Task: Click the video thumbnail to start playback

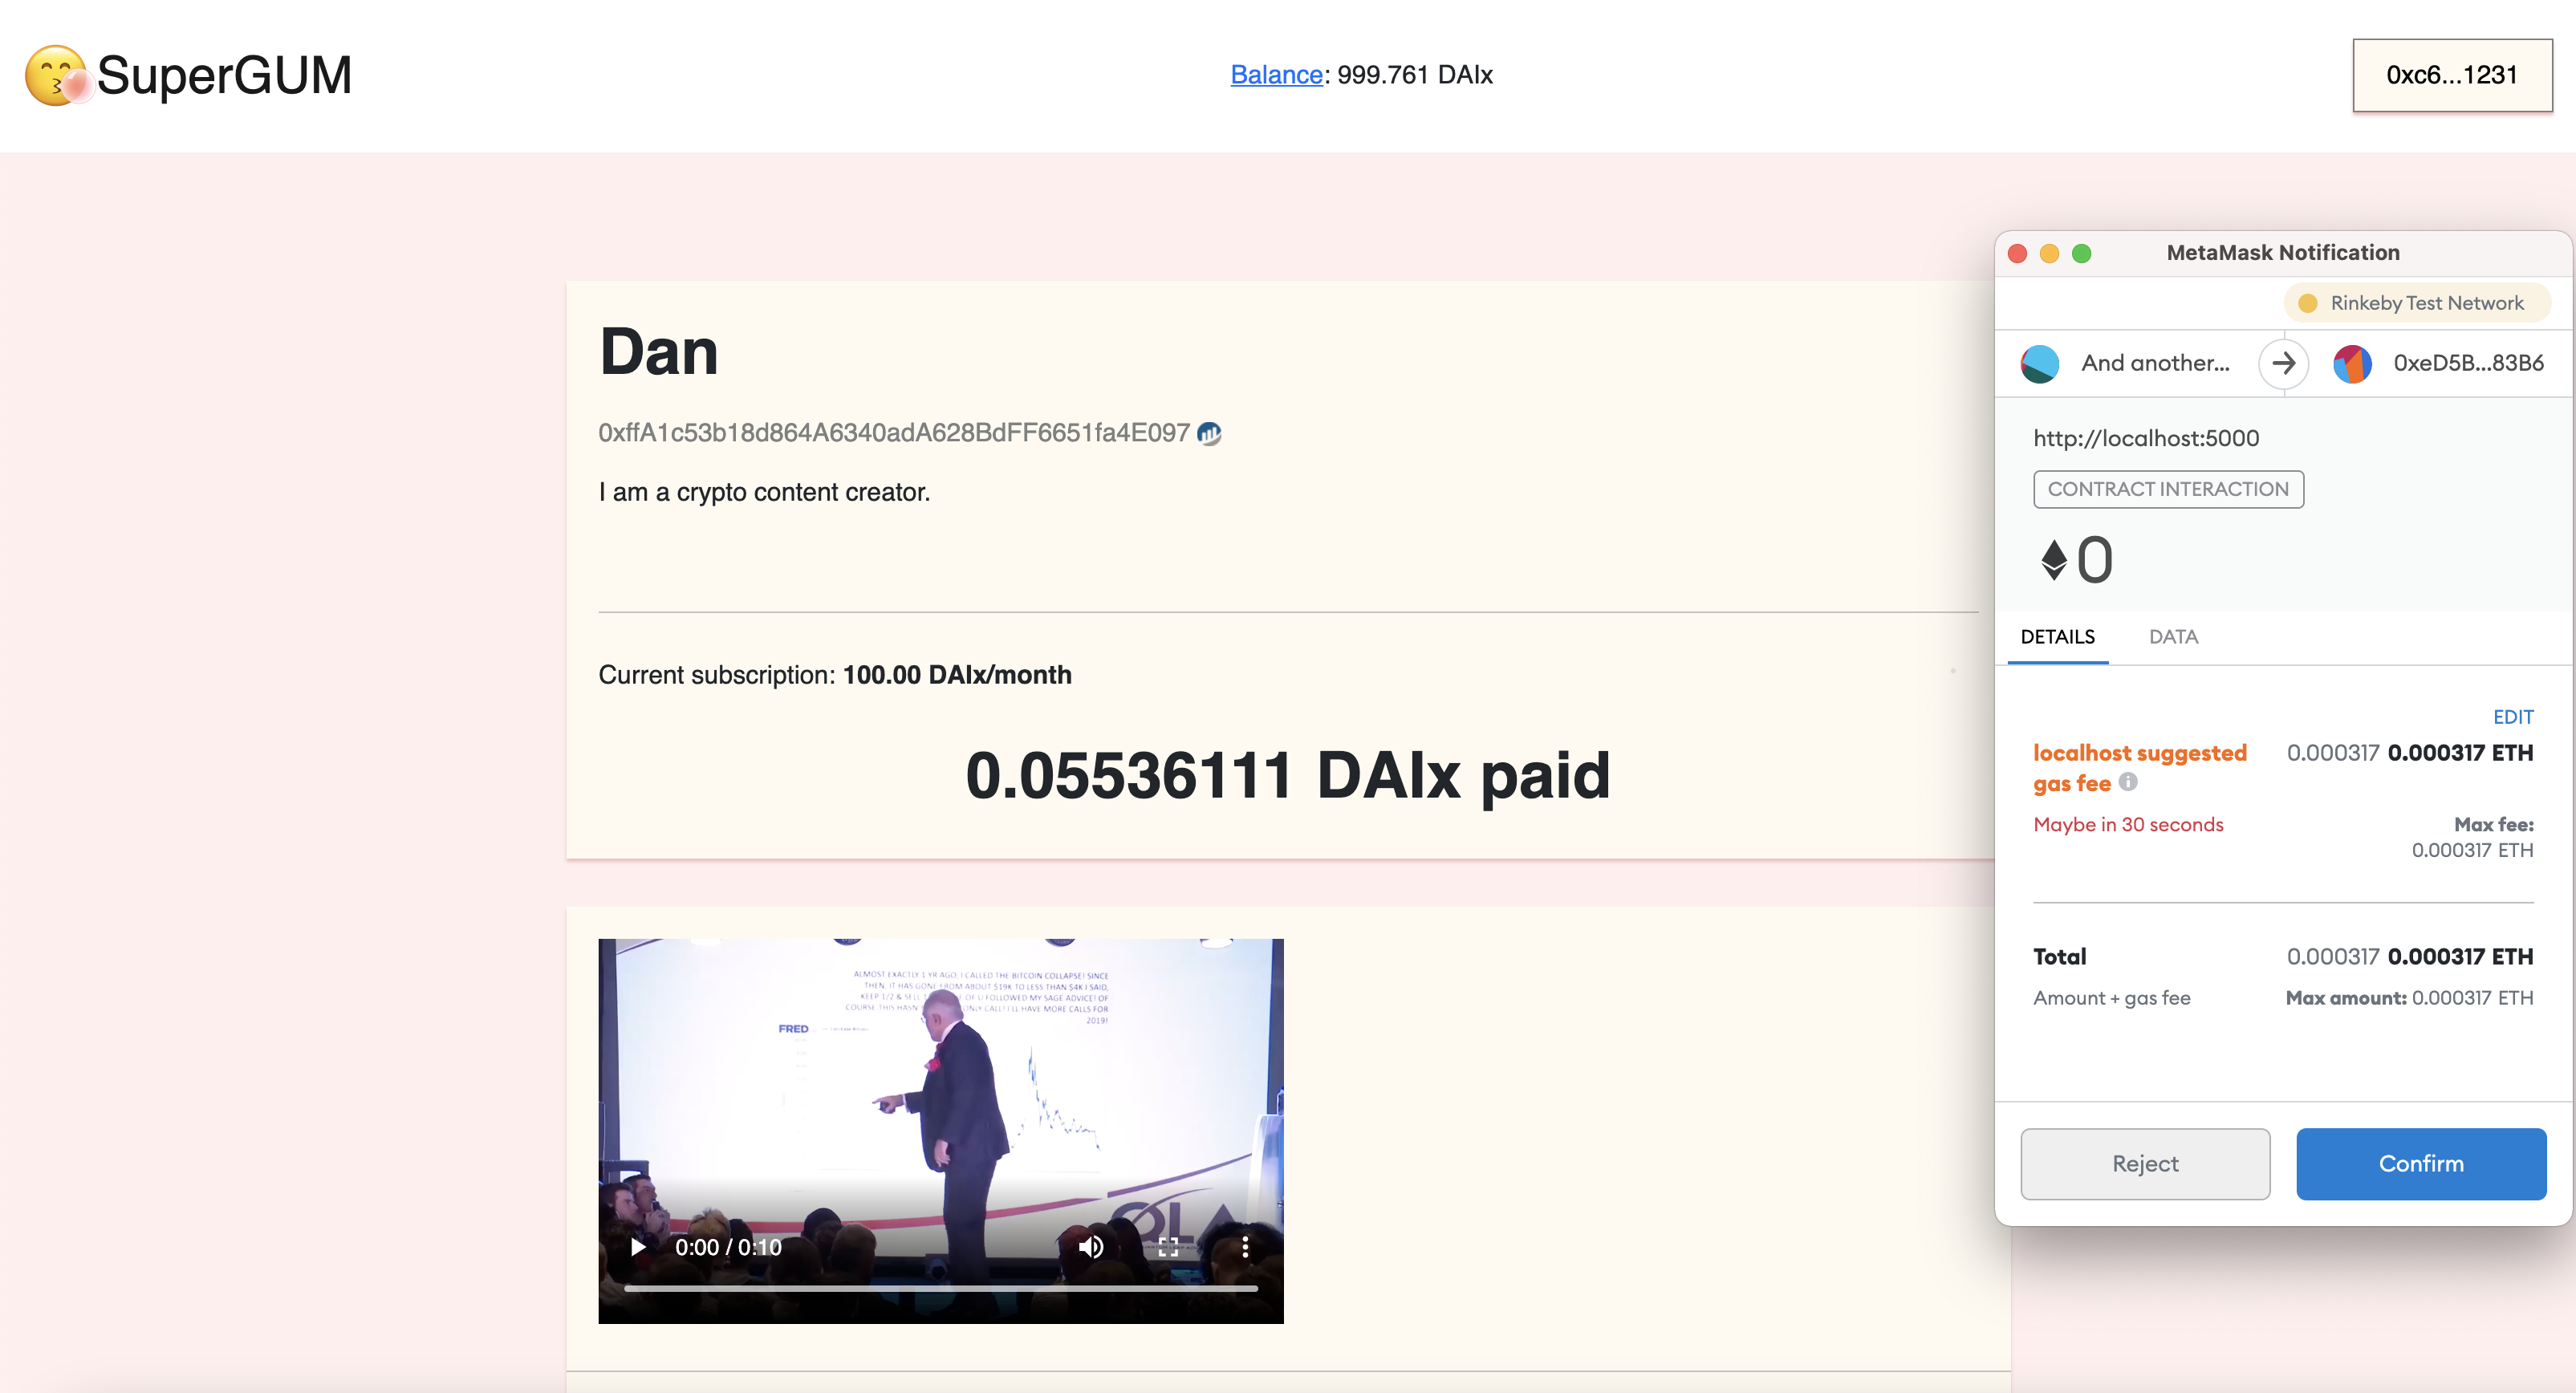Action: (636, 1249)
